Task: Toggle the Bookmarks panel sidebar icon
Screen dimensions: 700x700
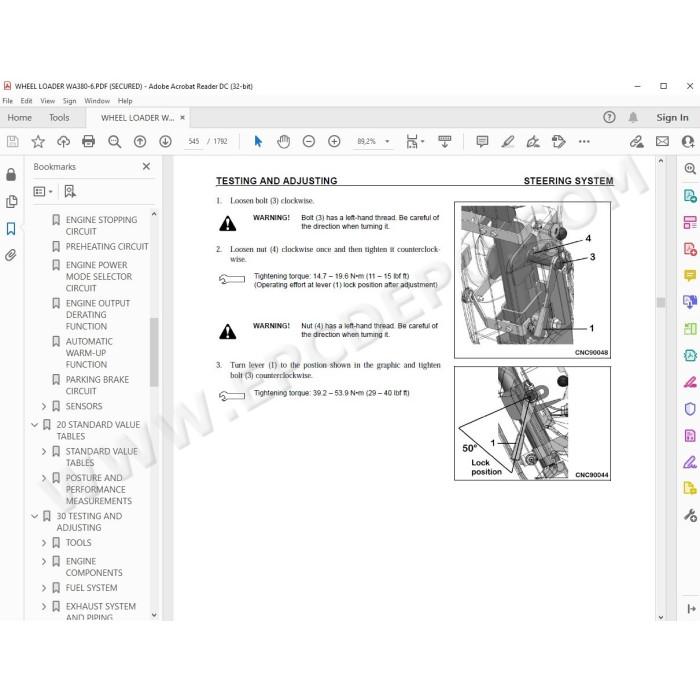Action: (11, 229)
